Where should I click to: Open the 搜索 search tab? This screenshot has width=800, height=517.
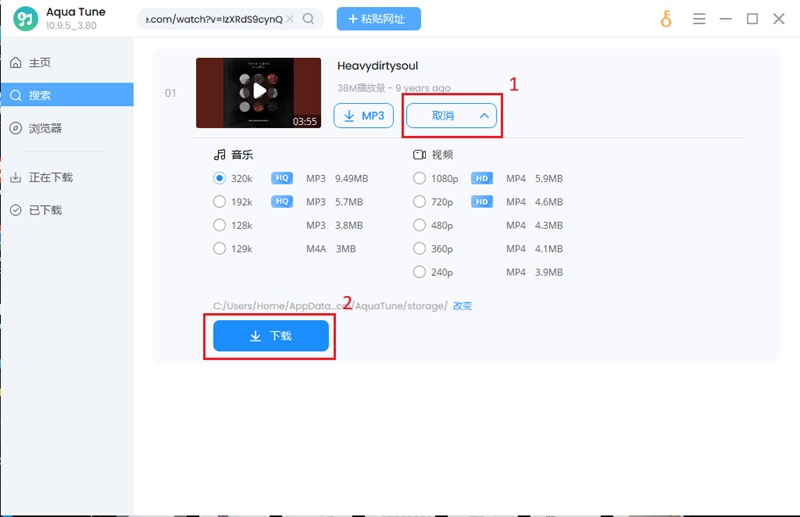click(x=67, y=95)
